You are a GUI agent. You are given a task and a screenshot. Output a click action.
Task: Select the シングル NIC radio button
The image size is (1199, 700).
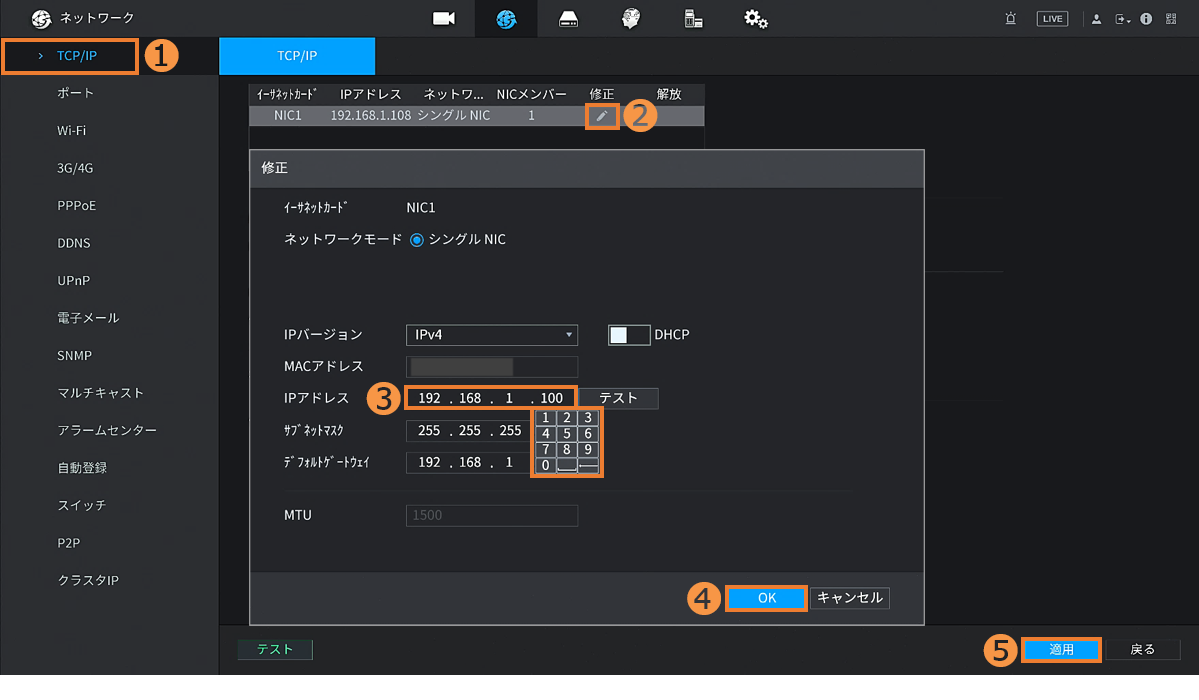417,240
